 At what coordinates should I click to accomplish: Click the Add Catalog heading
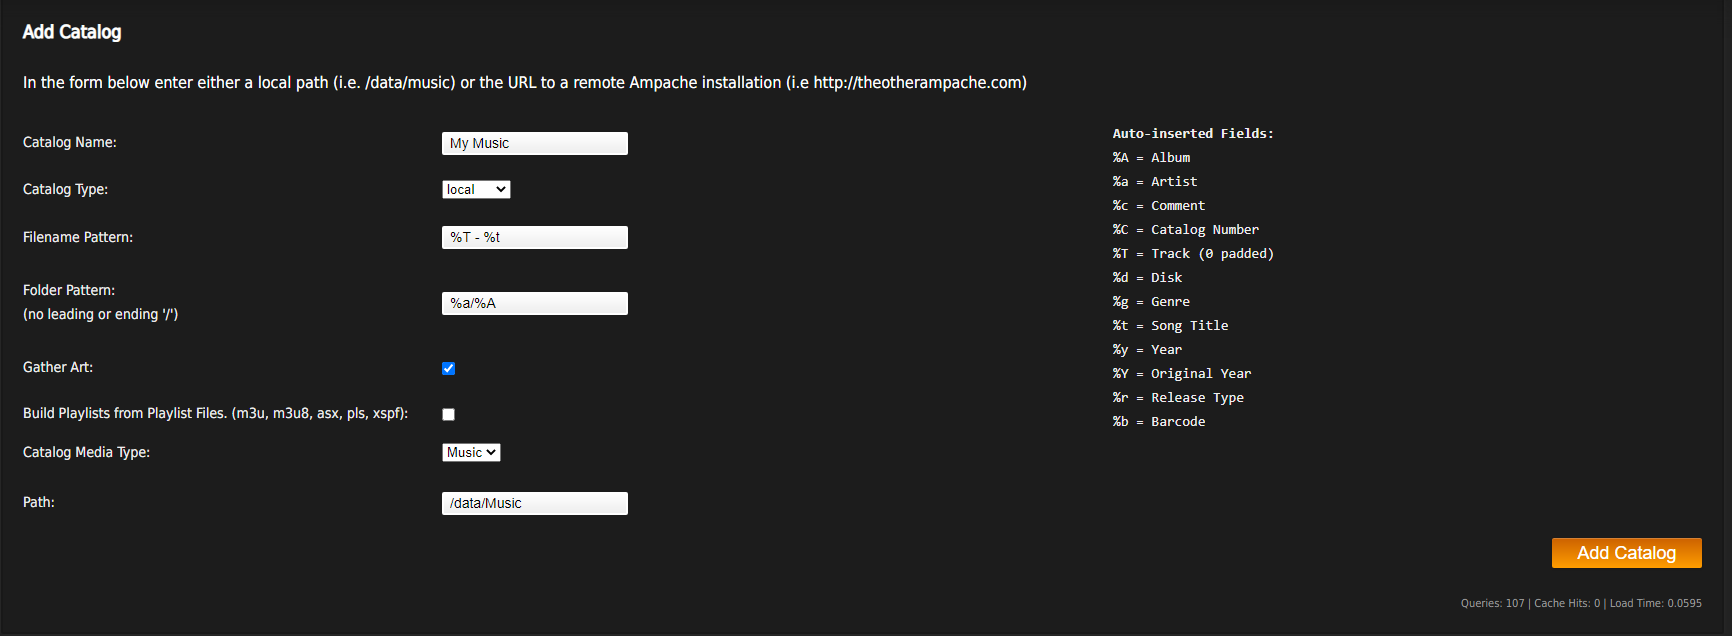point(71,32)
